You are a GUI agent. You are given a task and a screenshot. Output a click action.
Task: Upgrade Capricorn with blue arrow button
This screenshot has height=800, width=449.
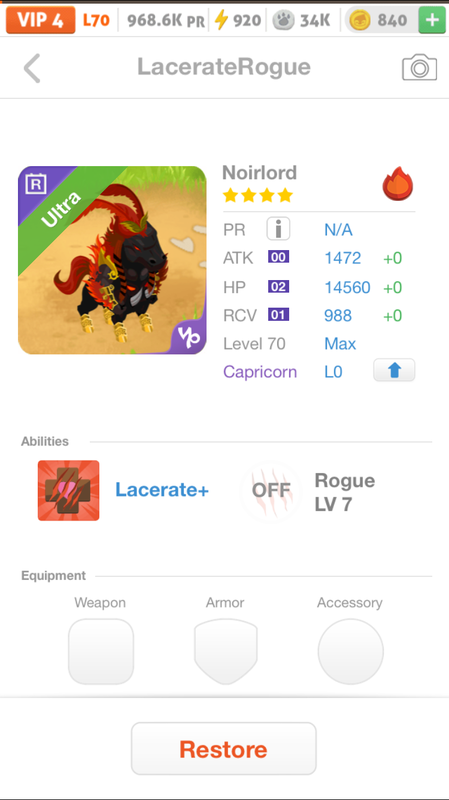pyautogui.click(x=394, y=370)
